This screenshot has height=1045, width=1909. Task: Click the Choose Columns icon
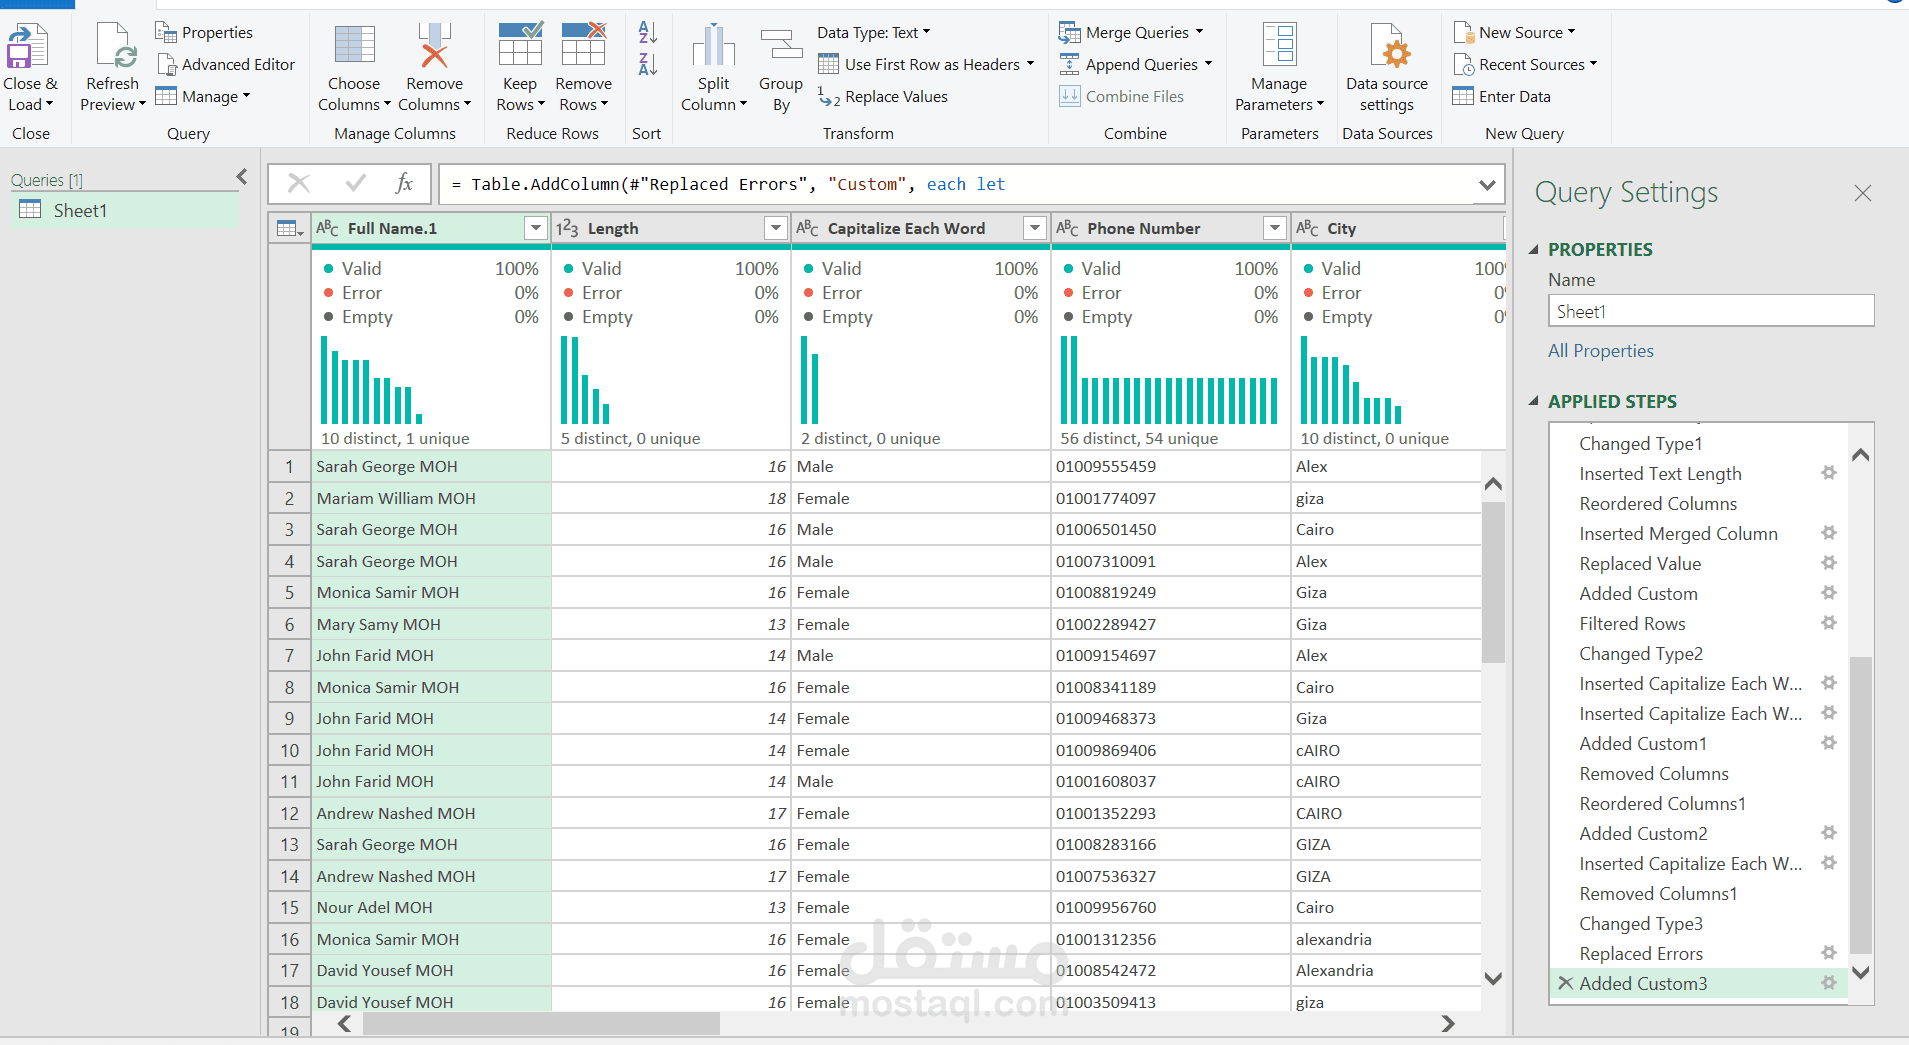click(354, 46)
